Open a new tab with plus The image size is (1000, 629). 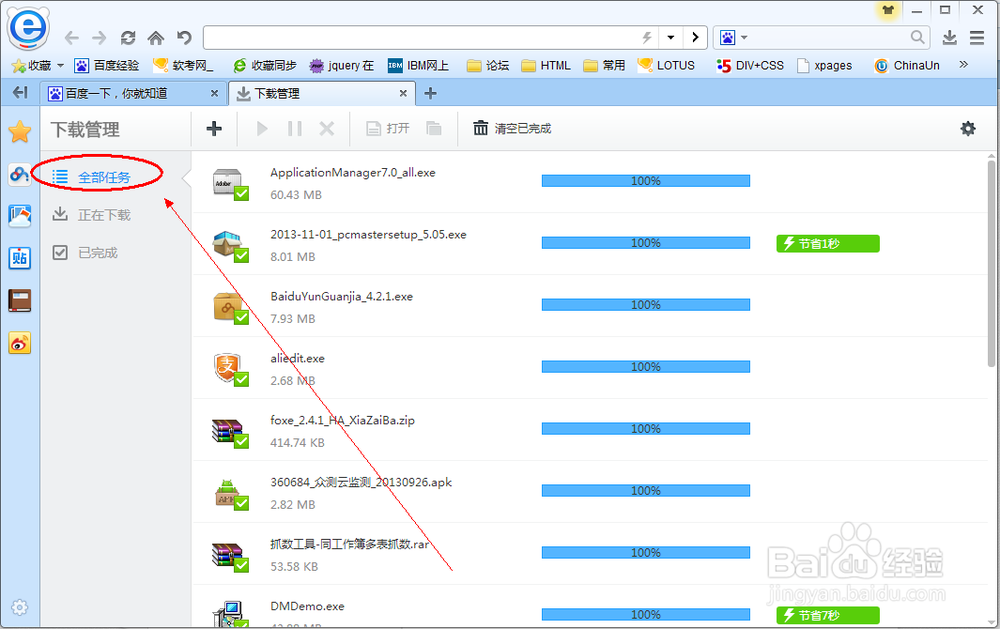[x=430, y=94]
